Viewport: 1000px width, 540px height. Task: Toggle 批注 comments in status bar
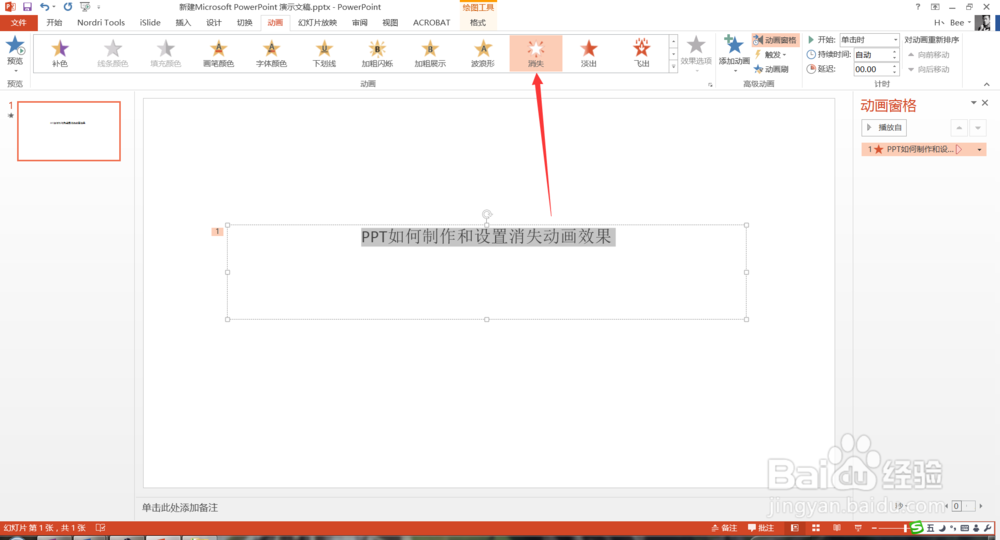[761, 528]
